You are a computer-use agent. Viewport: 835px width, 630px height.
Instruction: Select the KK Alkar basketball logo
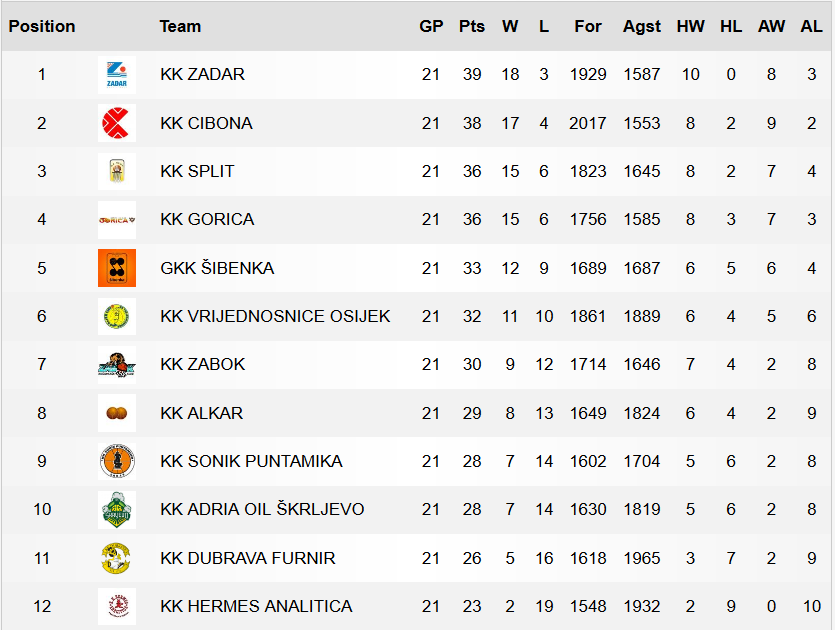(117, 413)
